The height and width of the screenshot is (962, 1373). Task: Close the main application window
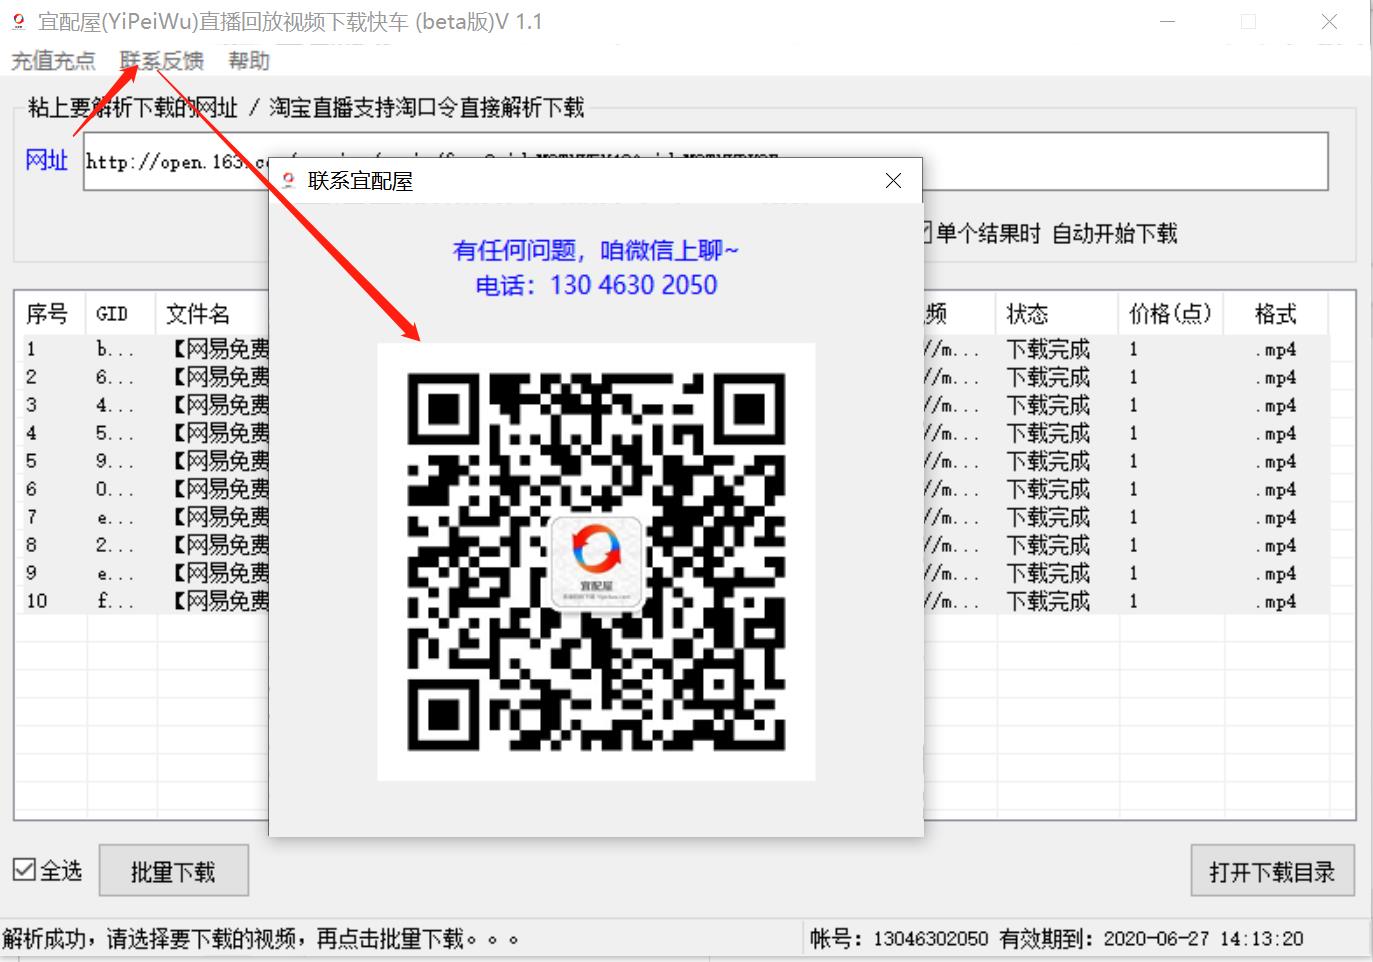1329,21
